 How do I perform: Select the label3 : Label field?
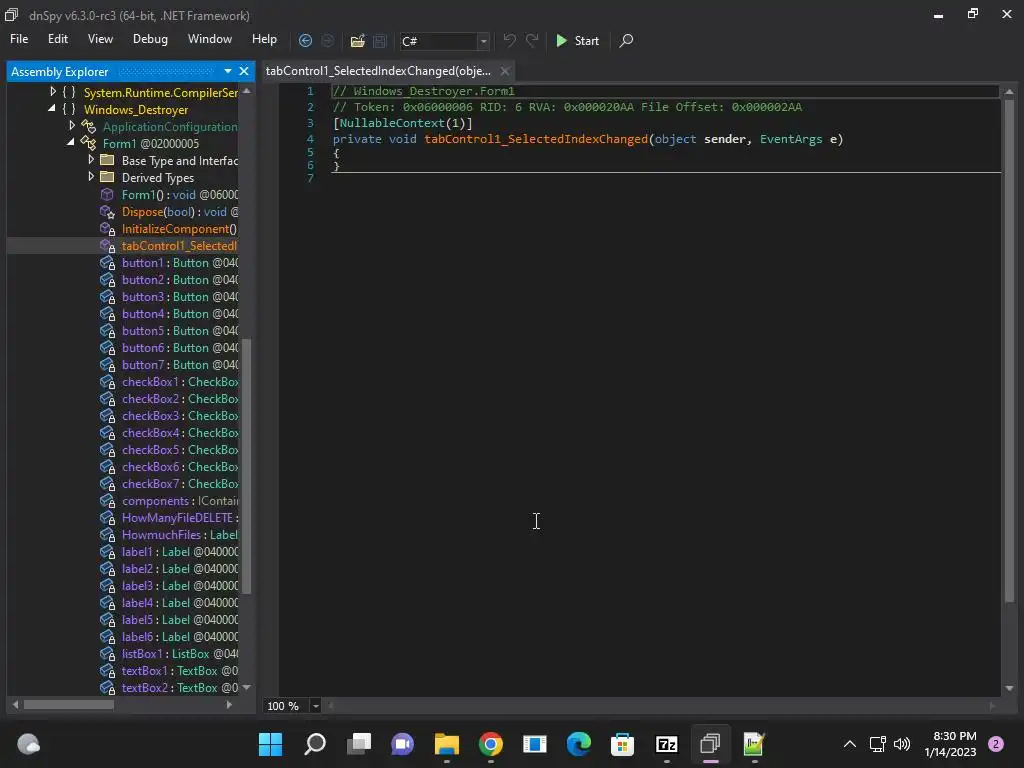click(180, 586)
